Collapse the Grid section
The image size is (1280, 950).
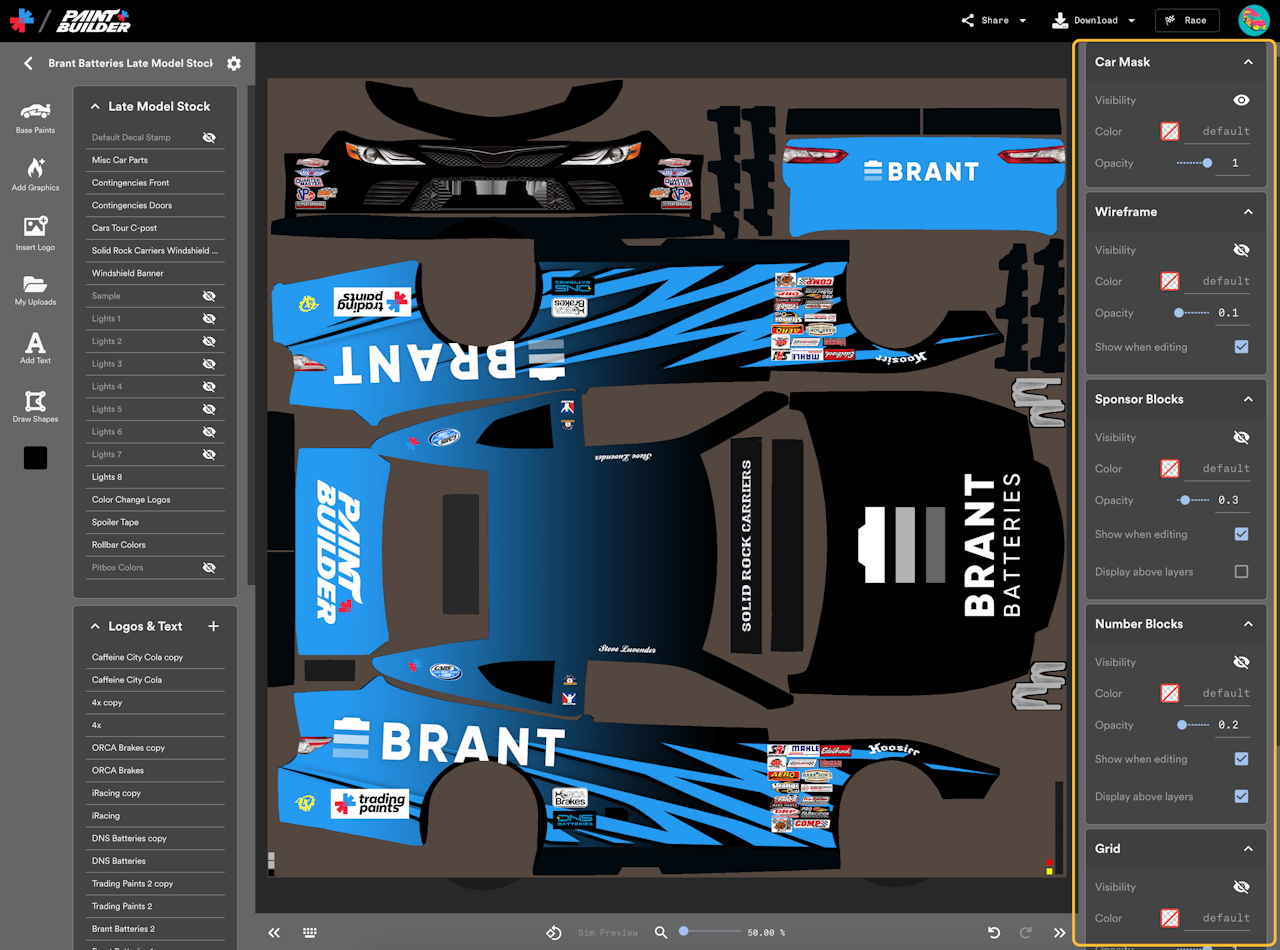pyautogui.click(x=1248, y=849)
